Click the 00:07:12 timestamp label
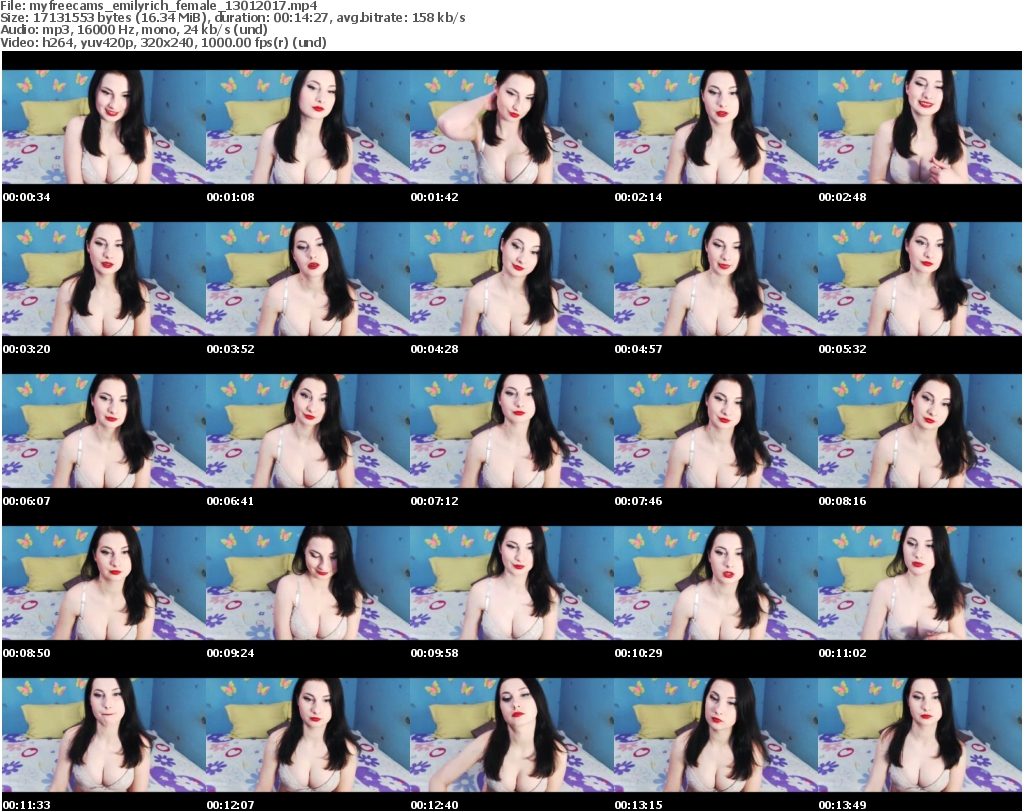The height and width of the screenshot is (811, 1024). pos(434,501)
